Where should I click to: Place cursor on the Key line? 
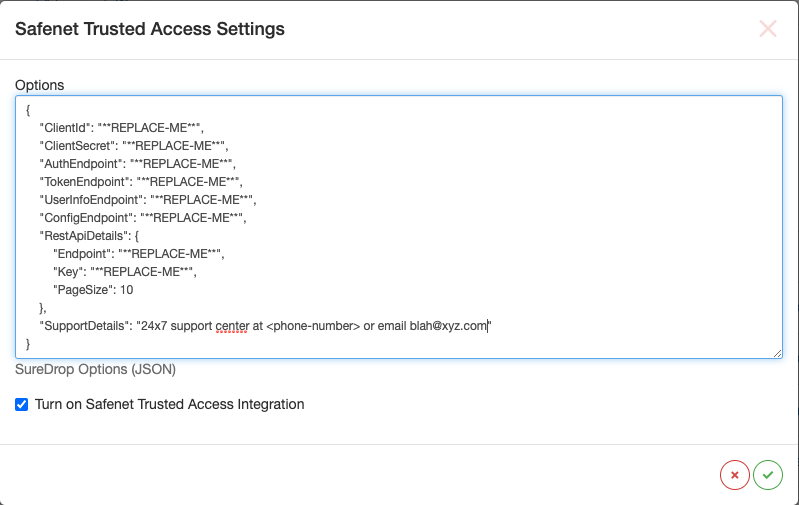tap(125, 272)
